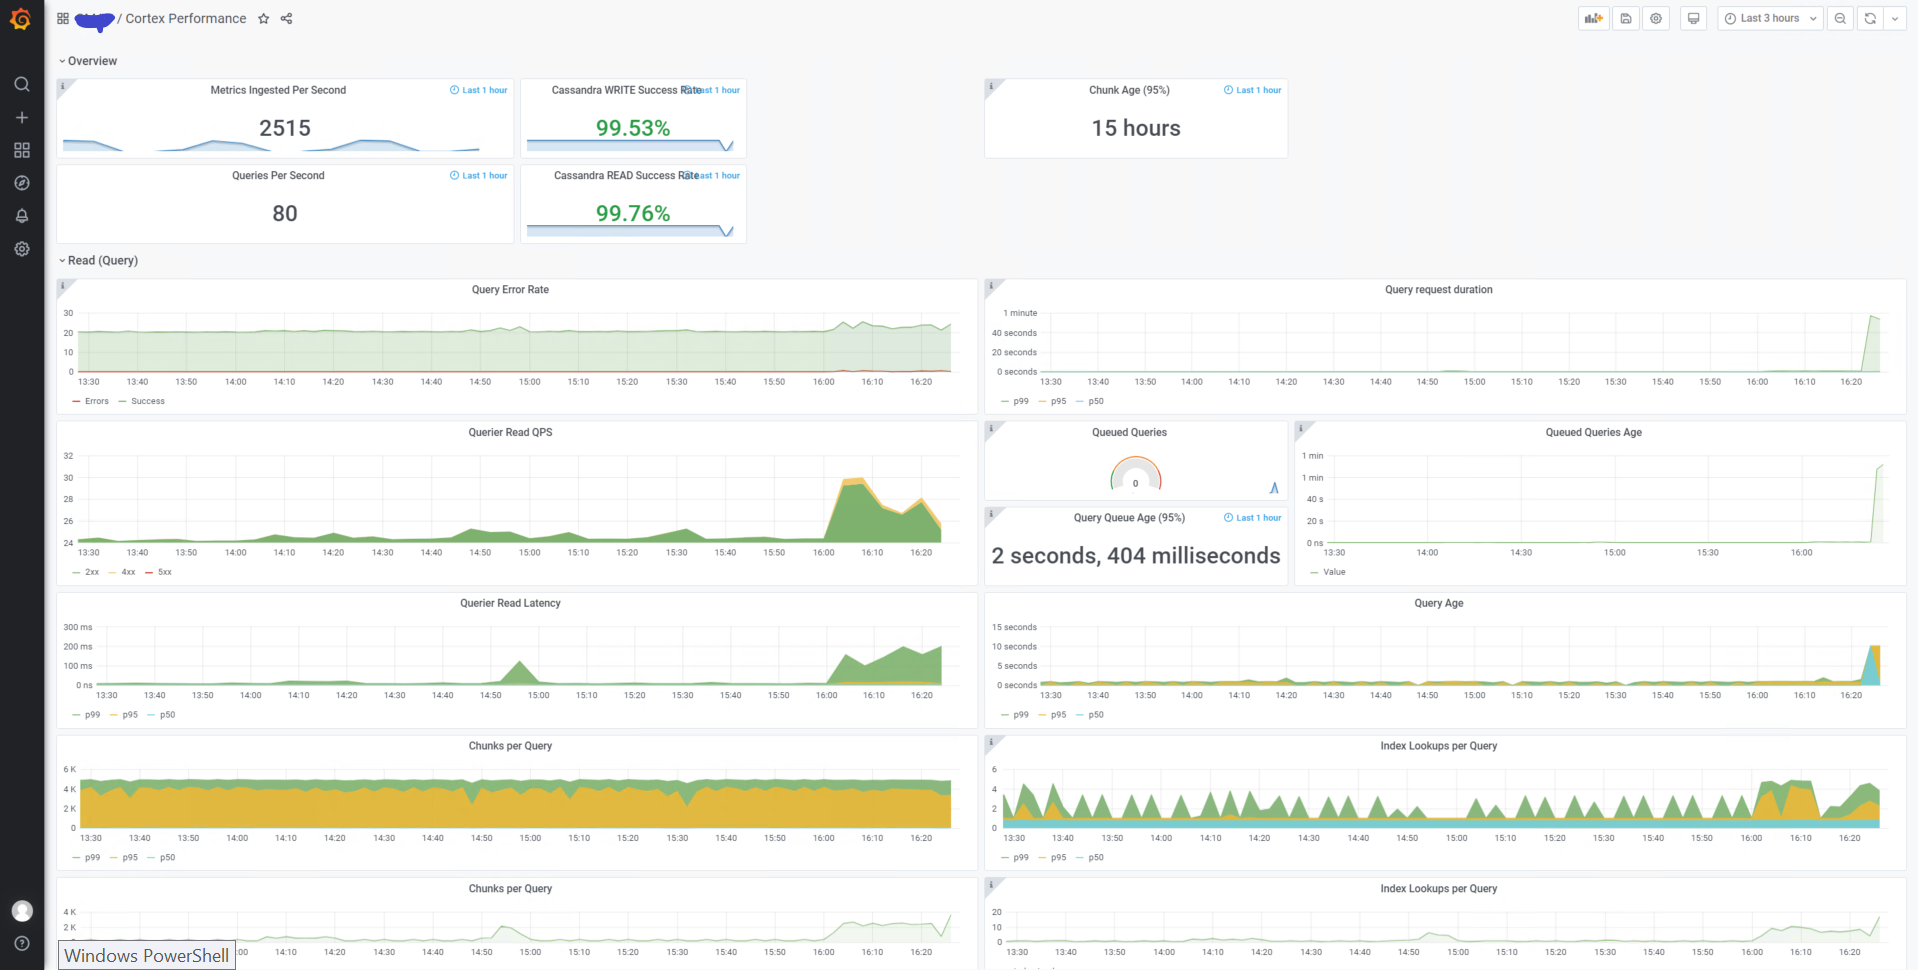1918x970 pixels.
Task: Enable TV kiosk mode with the monitor icon
Action: (x=1693, y=18)
